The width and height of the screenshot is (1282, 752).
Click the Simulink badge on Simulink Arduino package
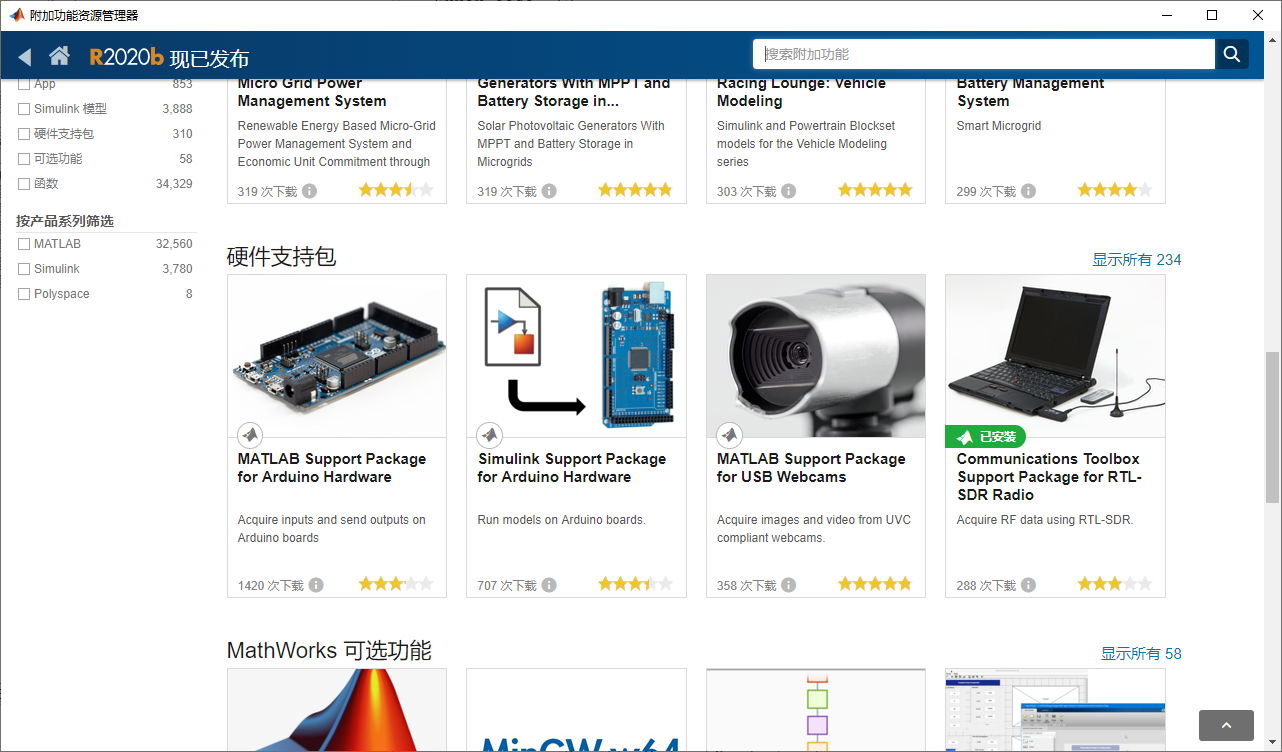[x=490, y=435]
